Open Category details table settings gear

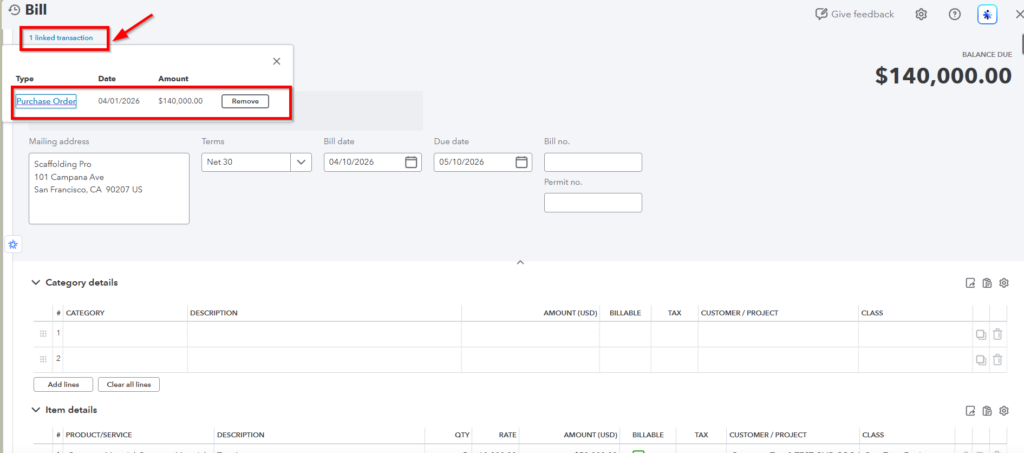pyautogui.click(x=1004, y=283)
